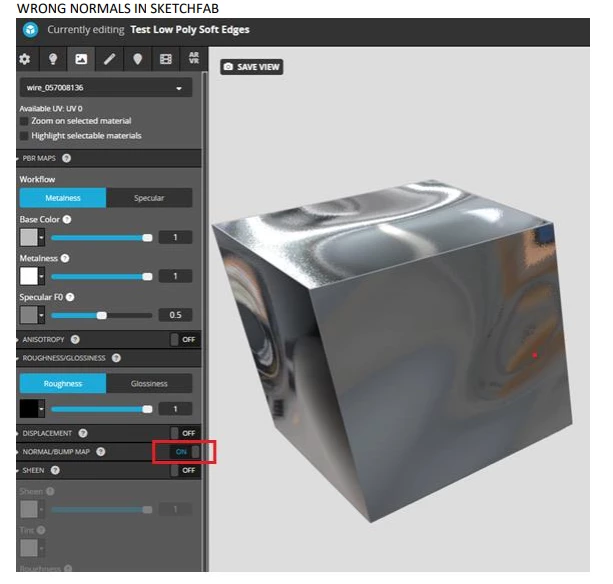Click the Specular F0 slider handle

(x=102, y=315)
